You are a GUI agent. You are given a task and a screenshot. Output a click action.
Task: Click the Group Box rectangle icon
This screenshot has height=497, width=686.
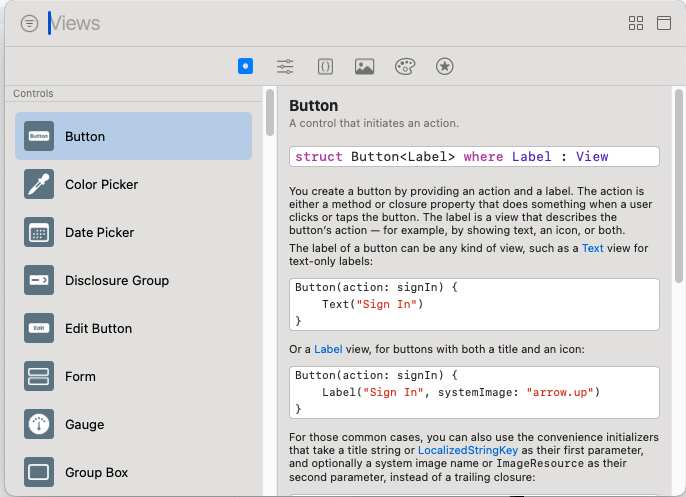click(x=39, y=472)
